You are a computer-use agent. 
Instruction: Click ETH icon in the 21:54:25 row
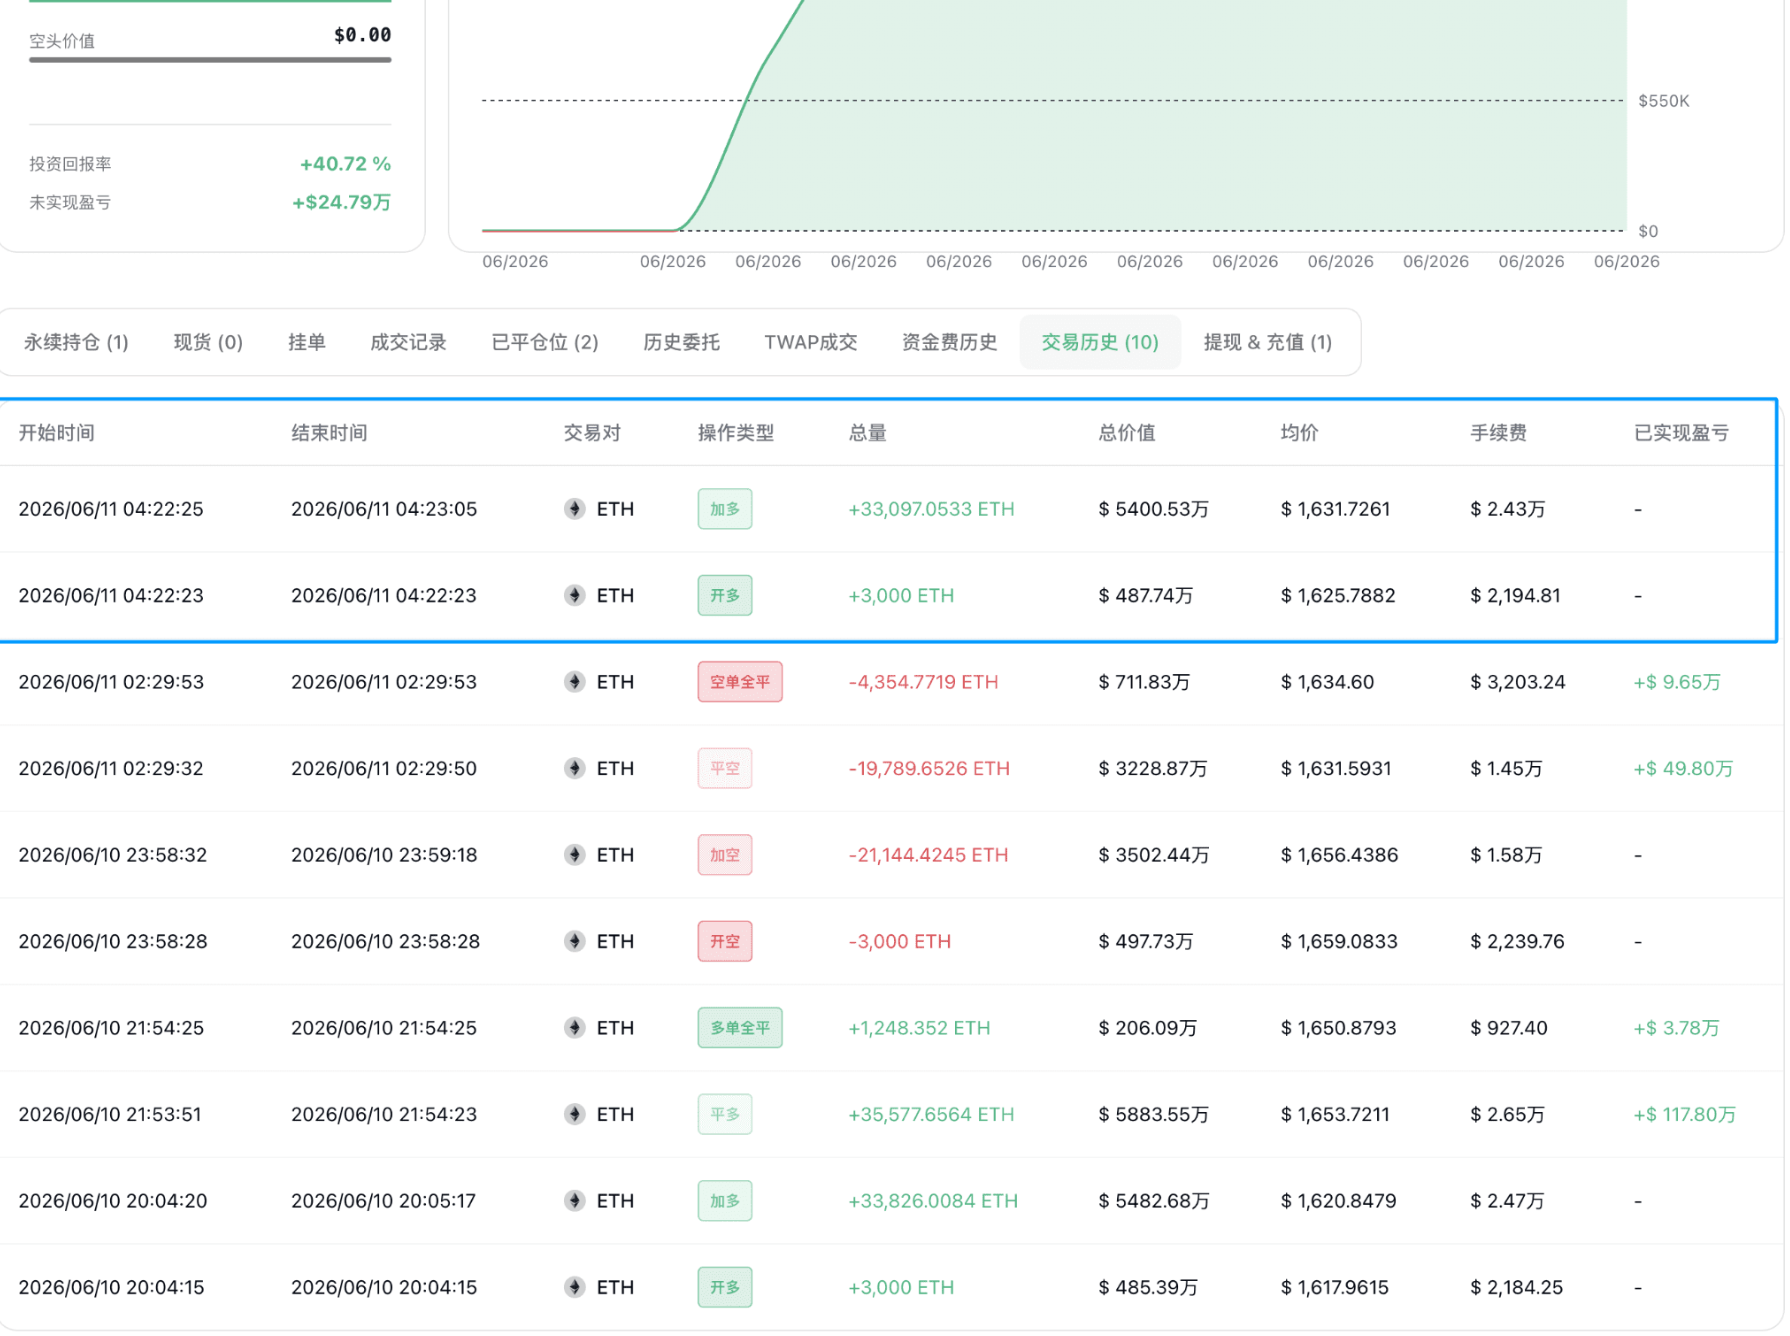coord(574,1028)
